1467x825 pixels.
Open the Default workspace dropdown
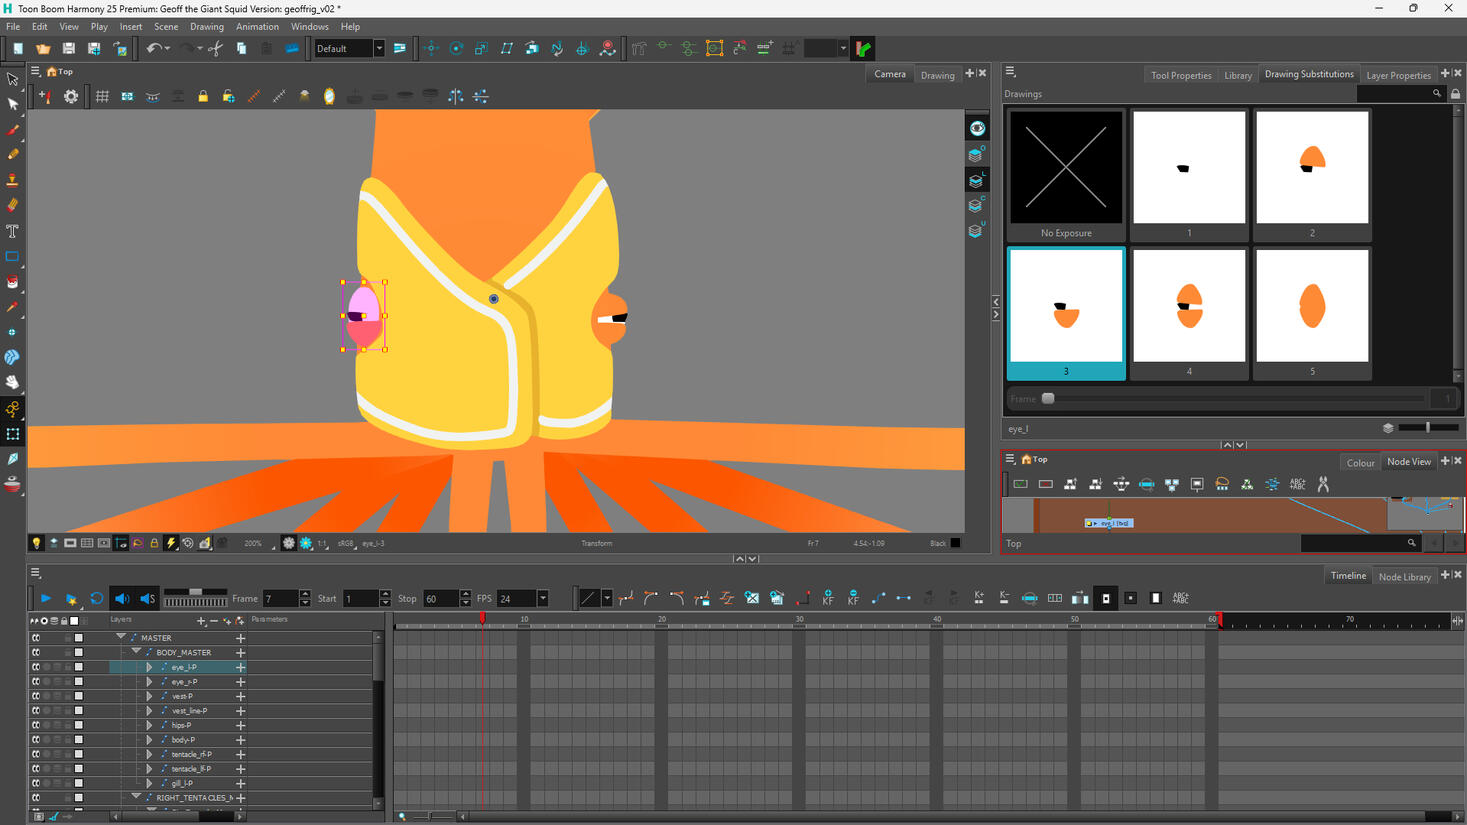click(349, 48)
